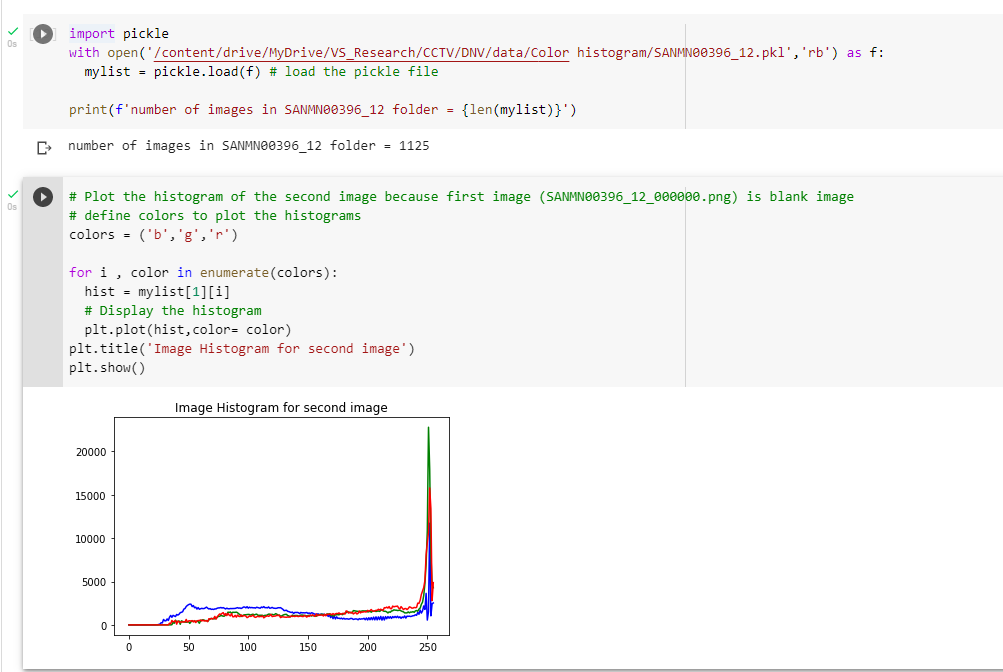Run the histogram plotting cell
1003x672 pixels.
coord(43,197)
